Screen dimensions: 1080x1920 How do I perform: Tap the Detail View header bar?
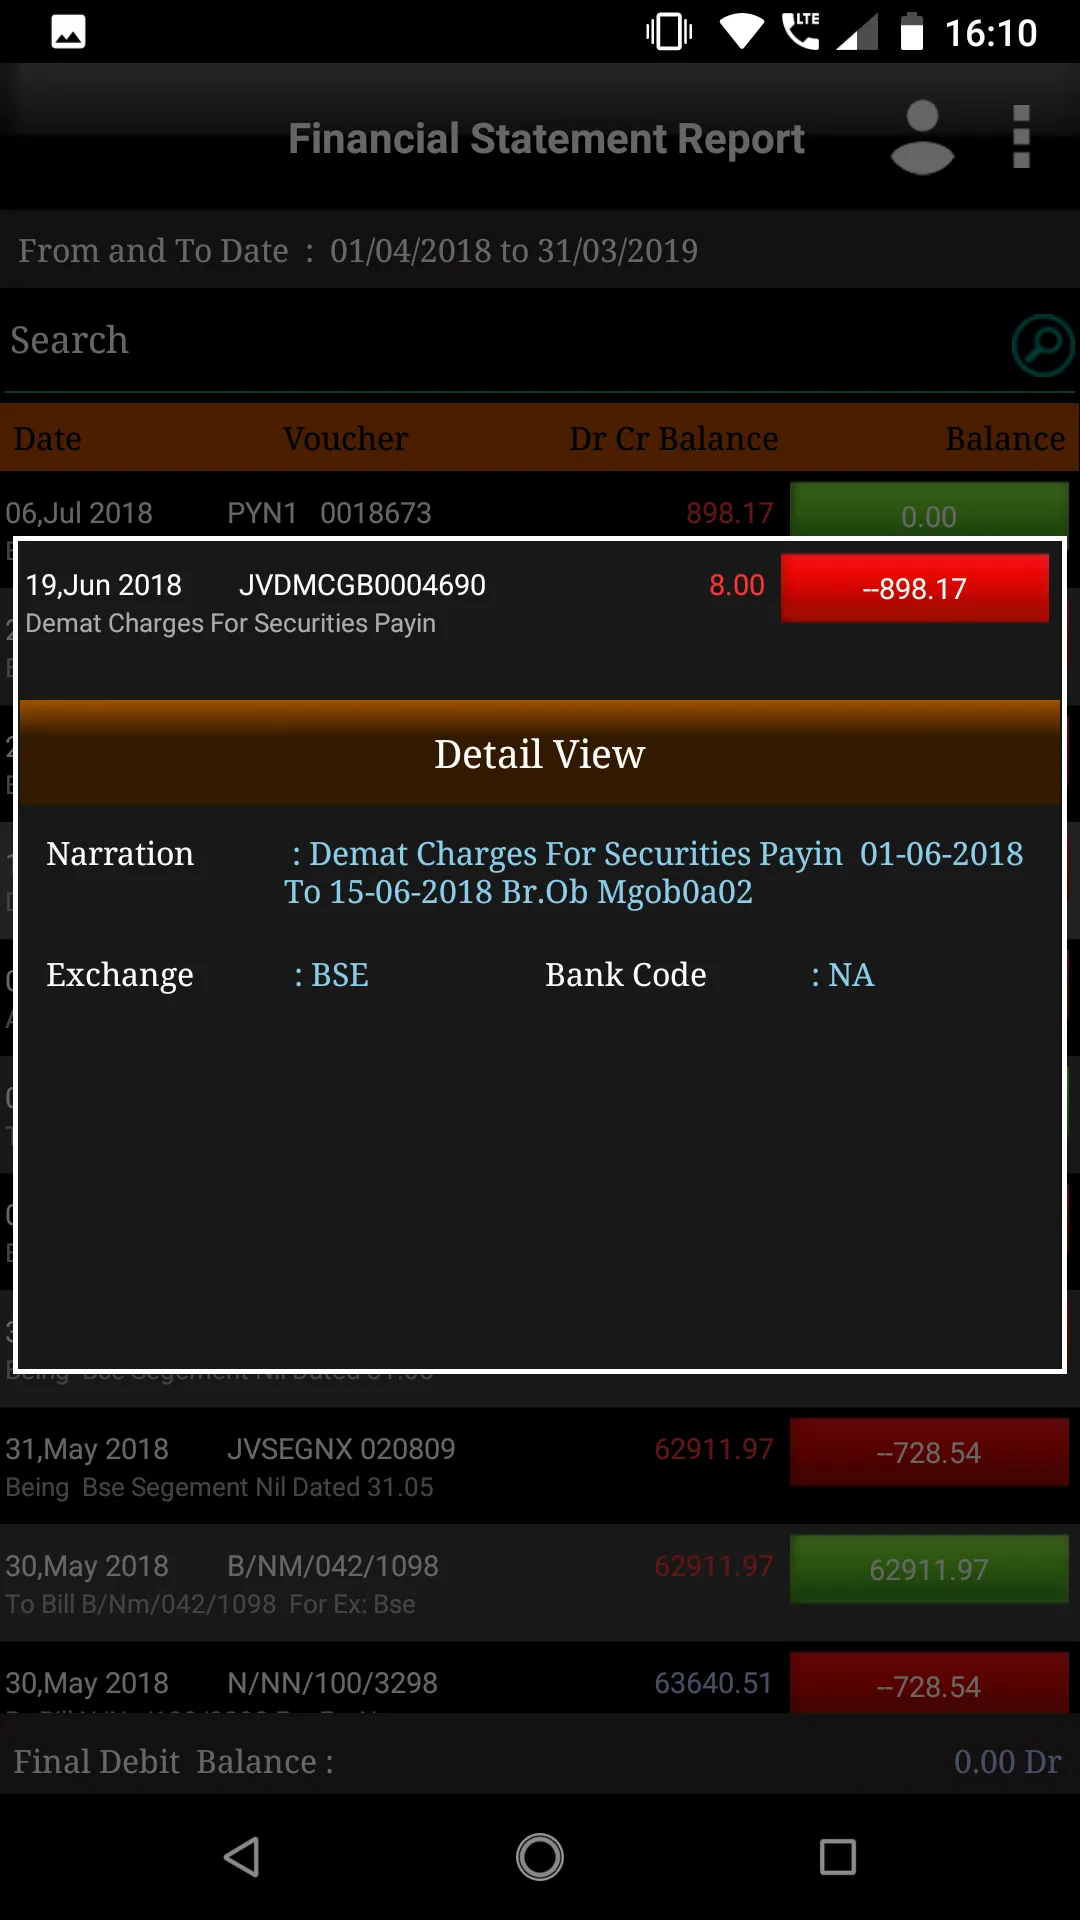point(540,753)
